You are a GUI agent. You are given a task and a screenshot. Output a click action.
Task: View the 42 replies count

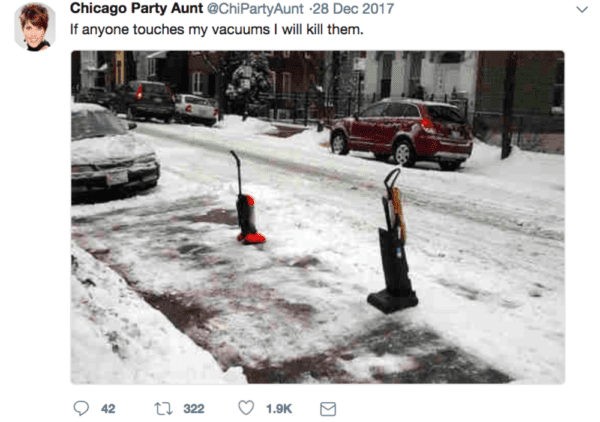108,409
